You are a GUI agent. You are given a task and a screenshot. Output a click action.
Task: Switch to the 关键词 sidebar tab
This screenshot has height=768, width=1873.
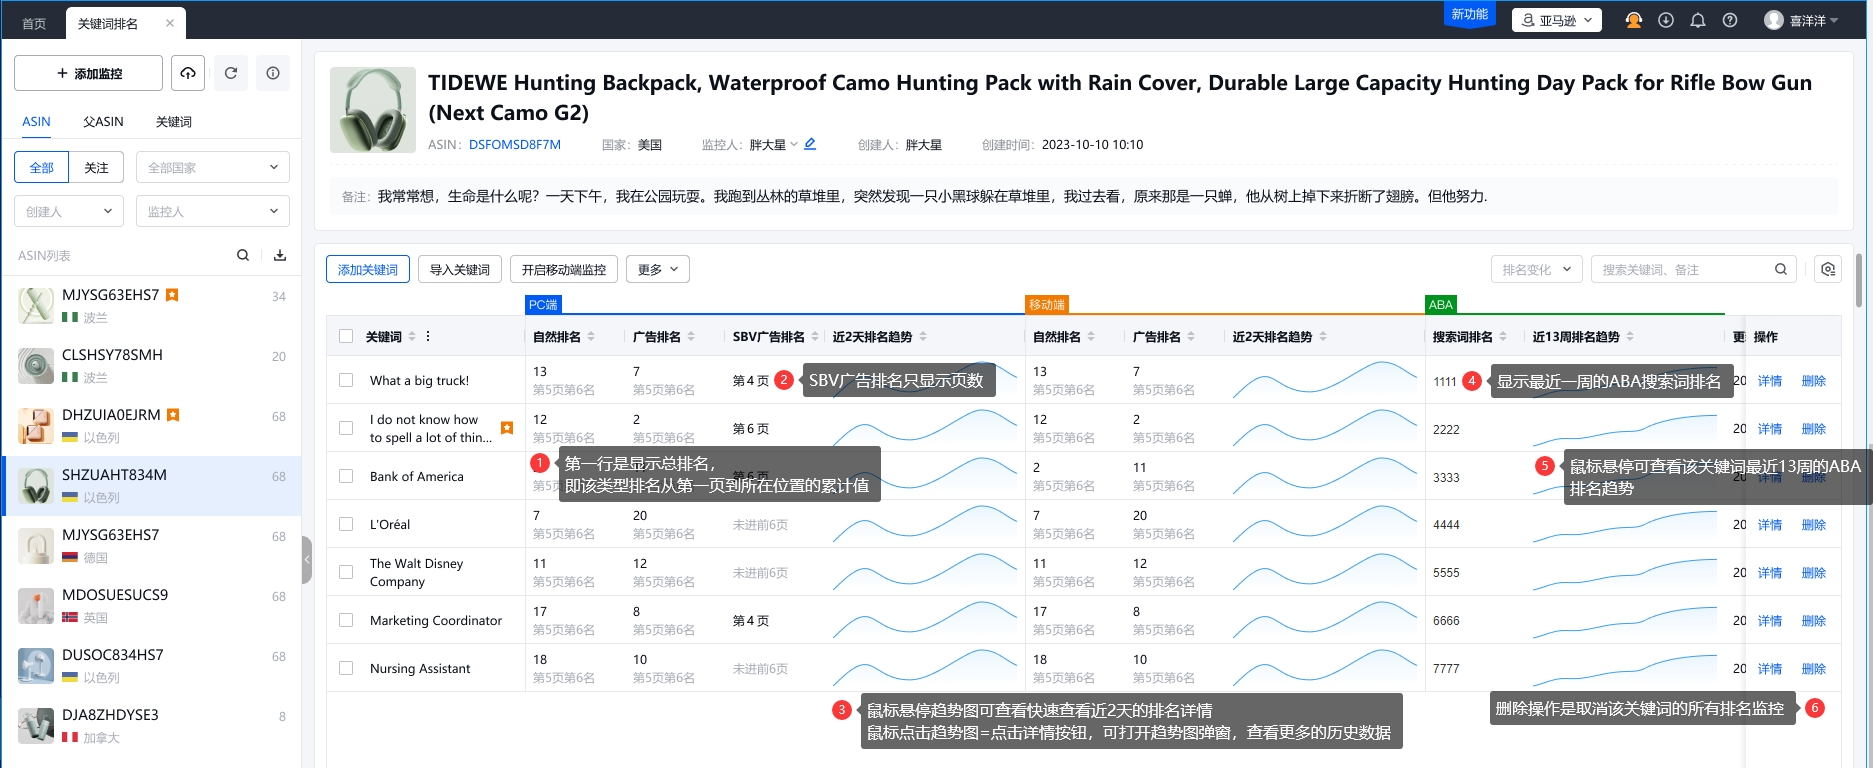[174, 122]
